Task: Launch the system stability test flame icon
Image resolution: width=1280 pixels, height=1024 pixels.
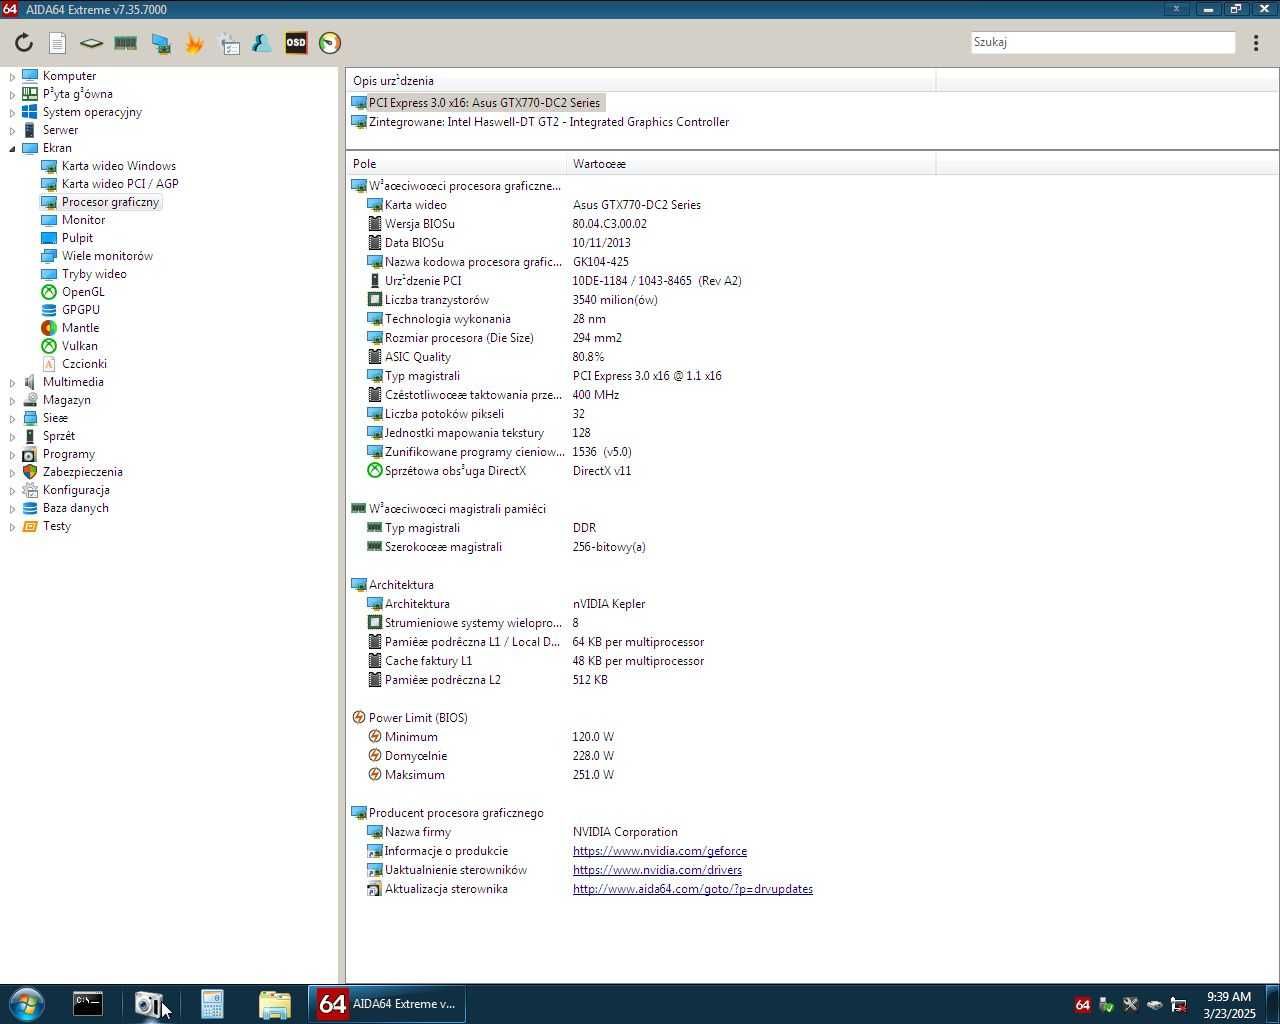Action: click(194, 43)
